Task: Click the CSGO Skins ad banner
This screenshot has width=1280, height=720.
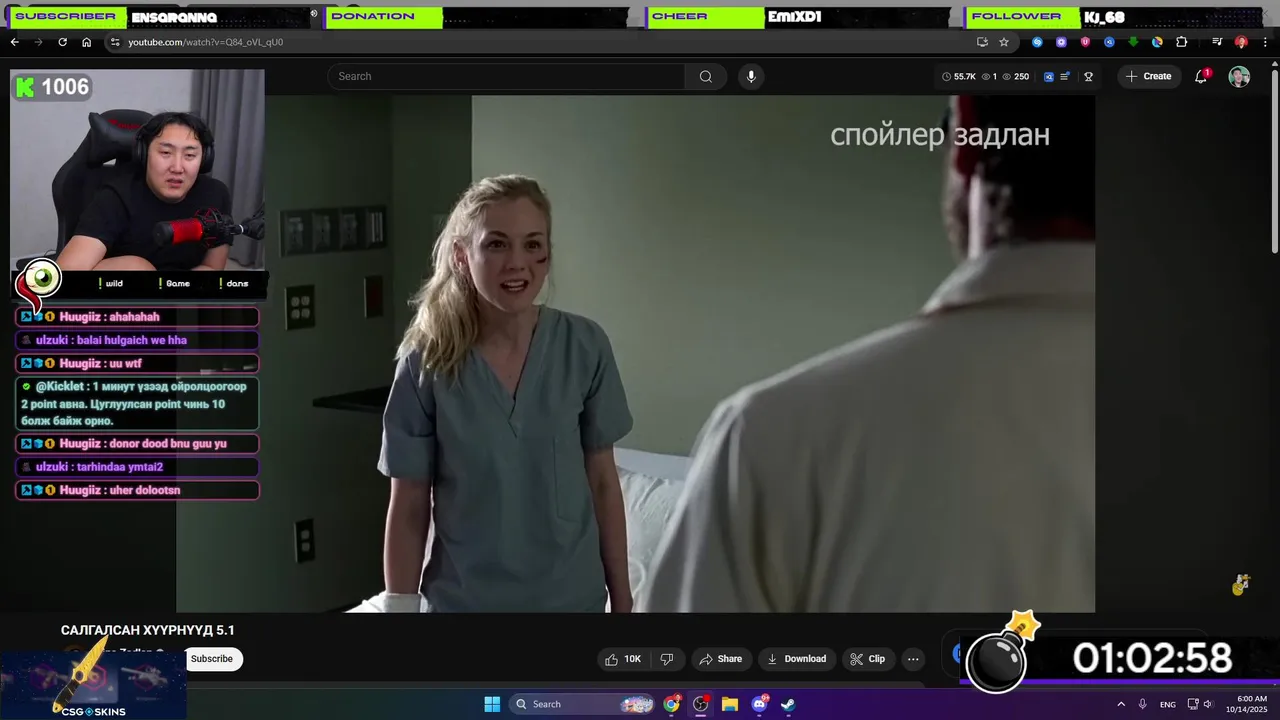Action: [93, 684]
